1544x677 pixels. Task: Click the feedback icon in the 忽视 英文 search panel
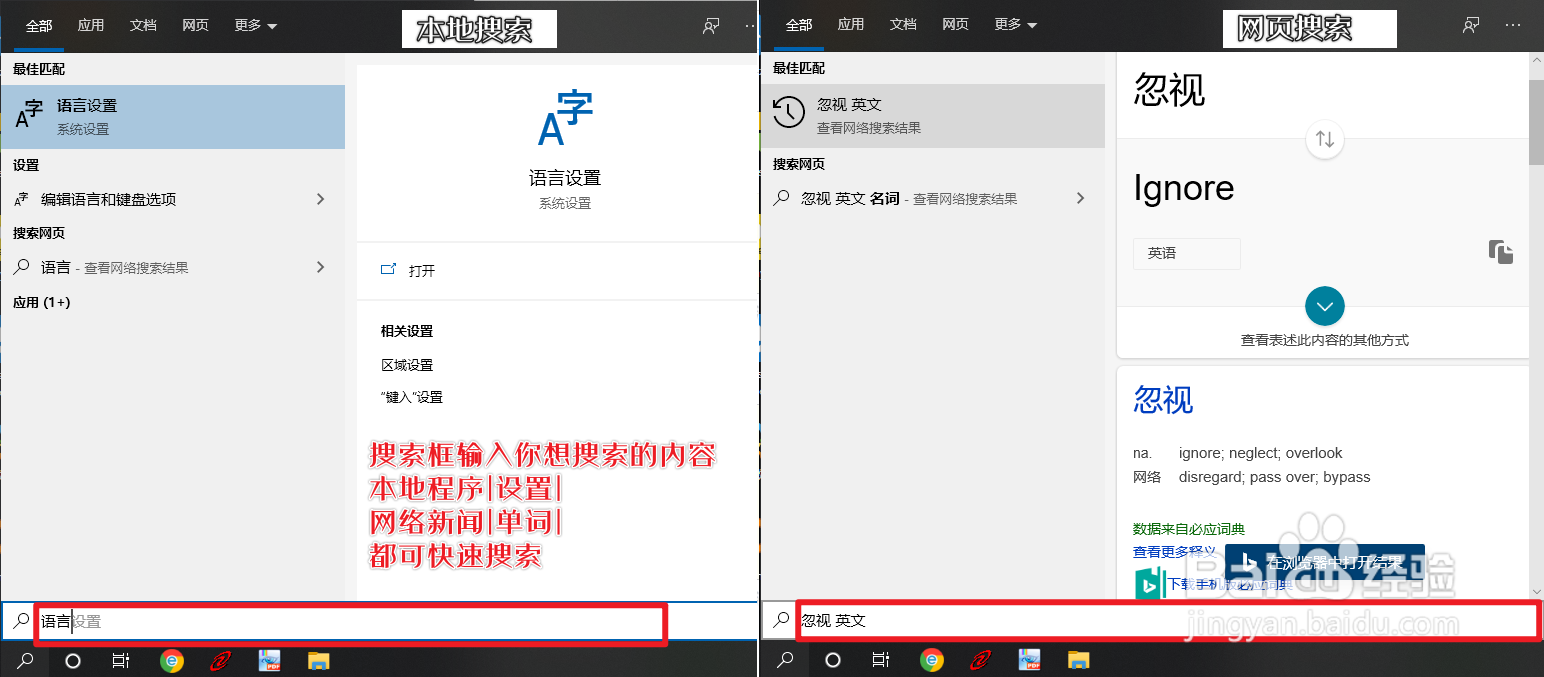coord(1471,26)
